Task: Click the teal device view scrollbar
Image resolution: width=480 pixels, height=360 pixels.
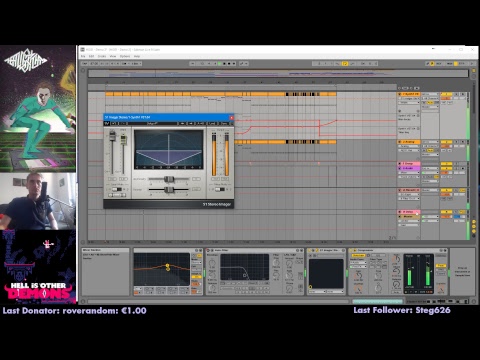Action: 377,301
